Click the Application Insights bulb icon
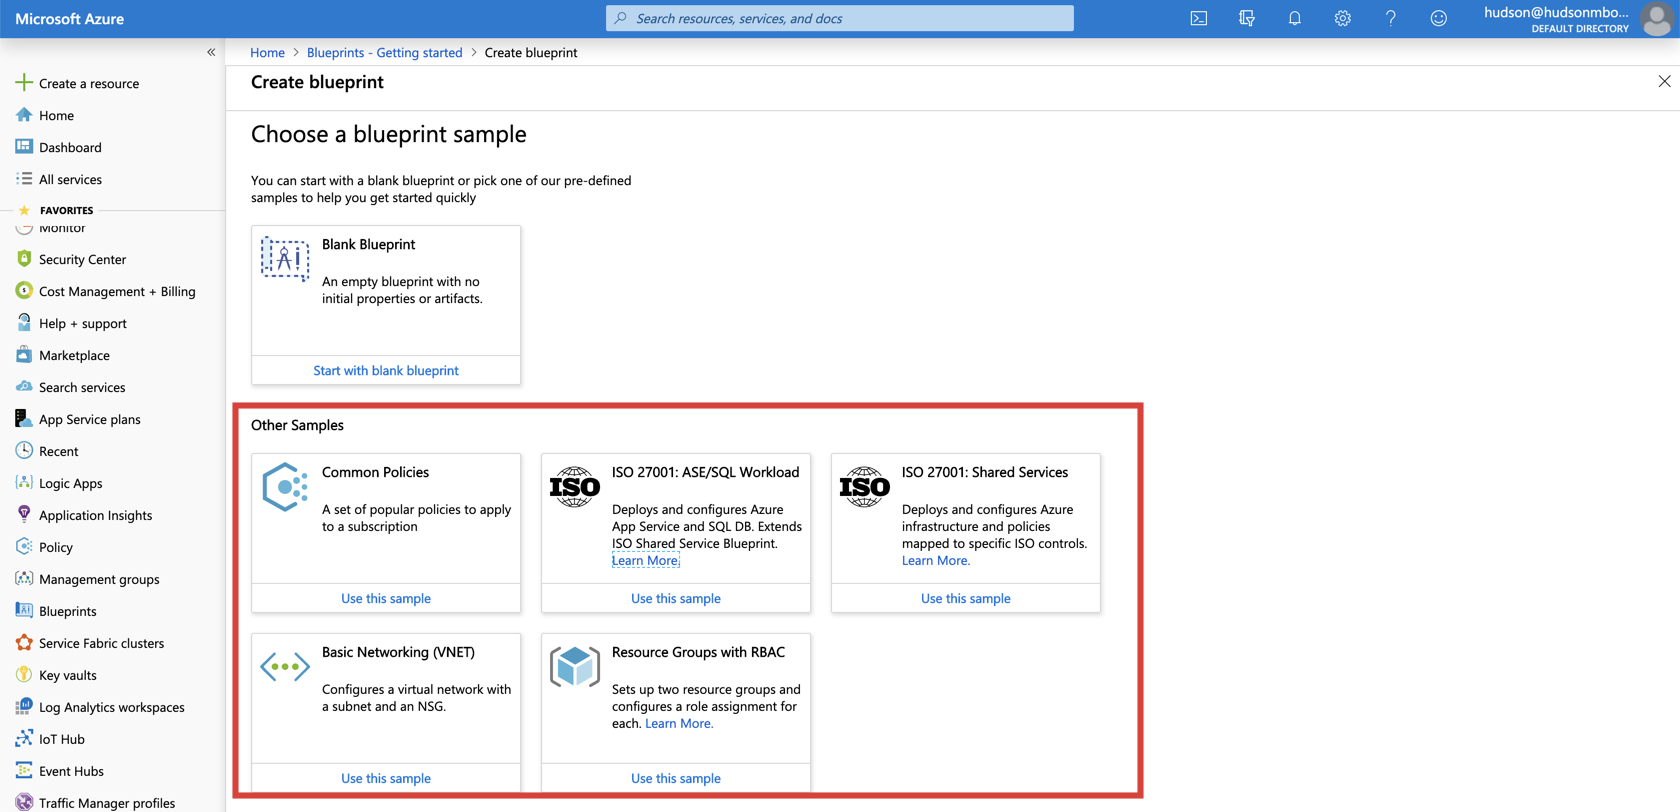The height and width of the screenshot is (812, 1680). coord(24,515)
